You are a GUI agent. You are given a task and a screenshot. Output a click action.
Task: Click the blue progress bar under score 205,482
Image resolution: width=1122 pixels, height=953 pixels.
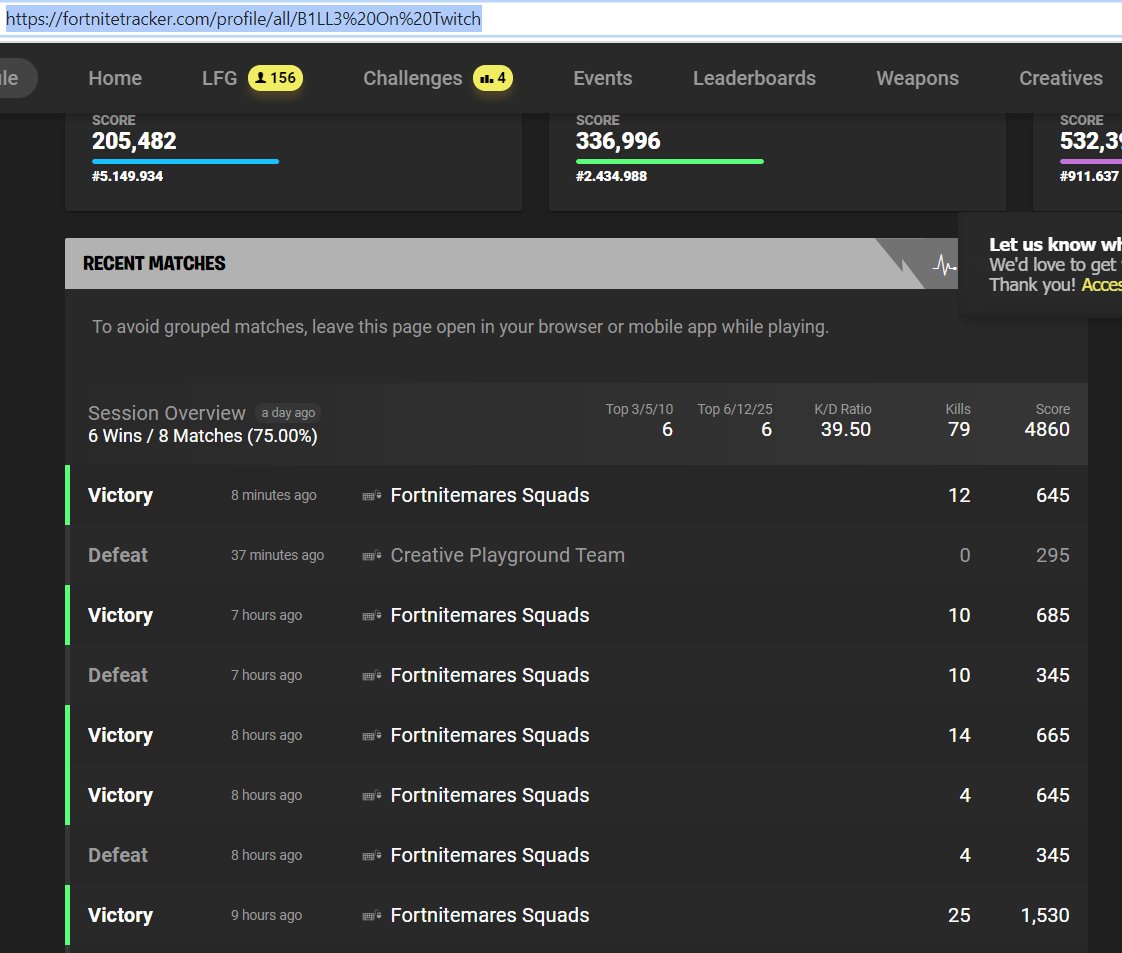[185, 162]
